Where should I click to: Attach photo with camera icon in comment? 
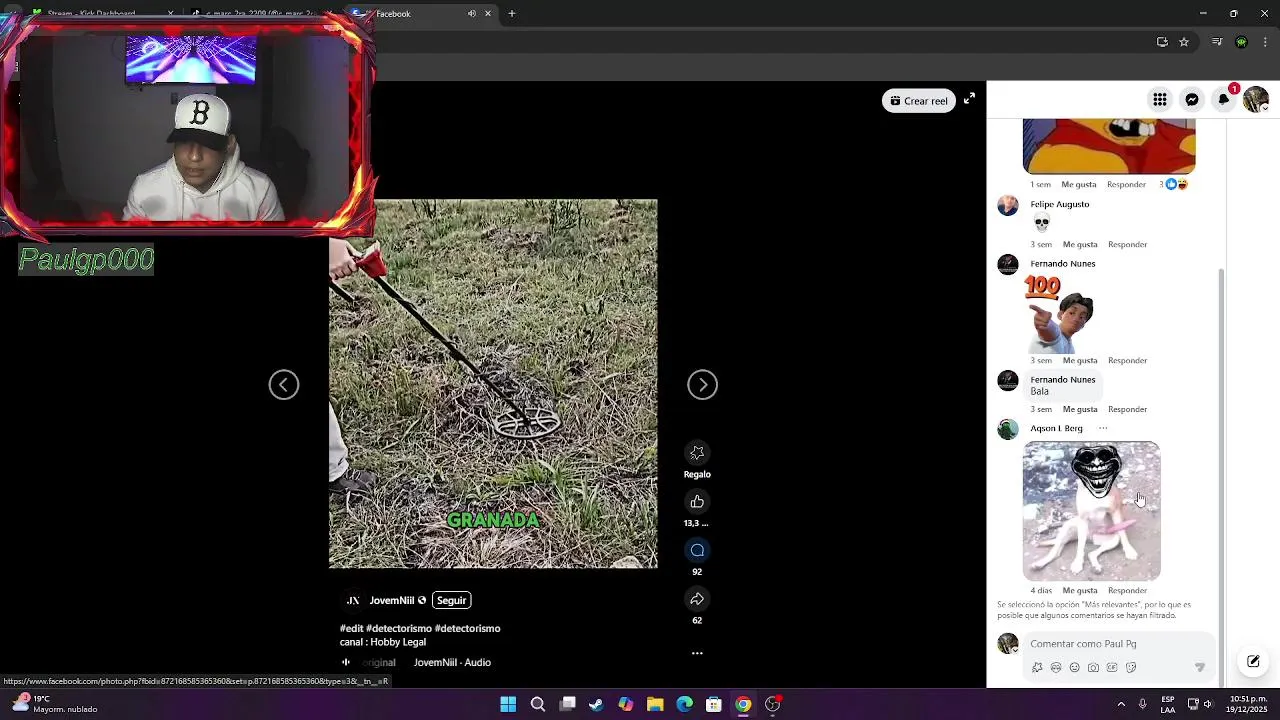coord(1093,668)
